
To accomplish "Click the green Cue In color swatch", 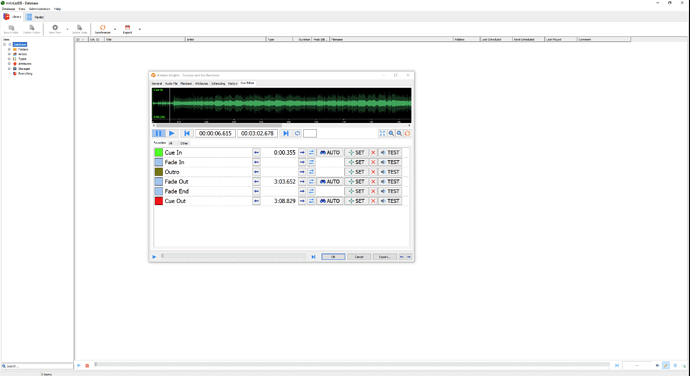I will pyautogui.click(x=159, y=152).
